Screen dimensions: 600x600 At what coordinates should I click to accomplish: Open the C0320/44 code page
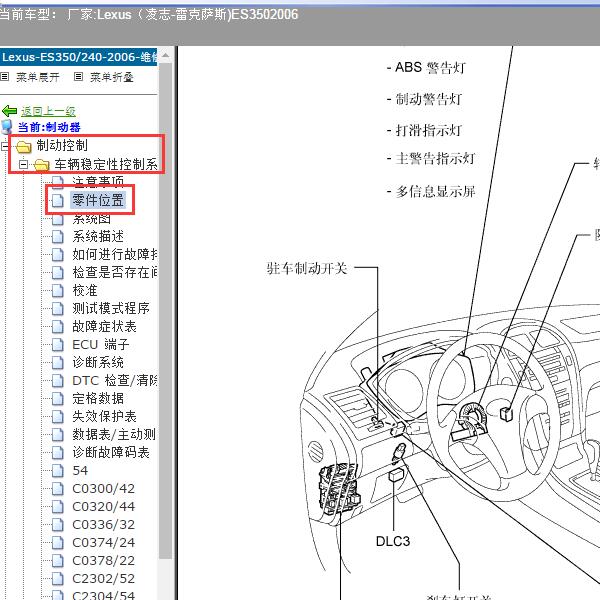103,507
